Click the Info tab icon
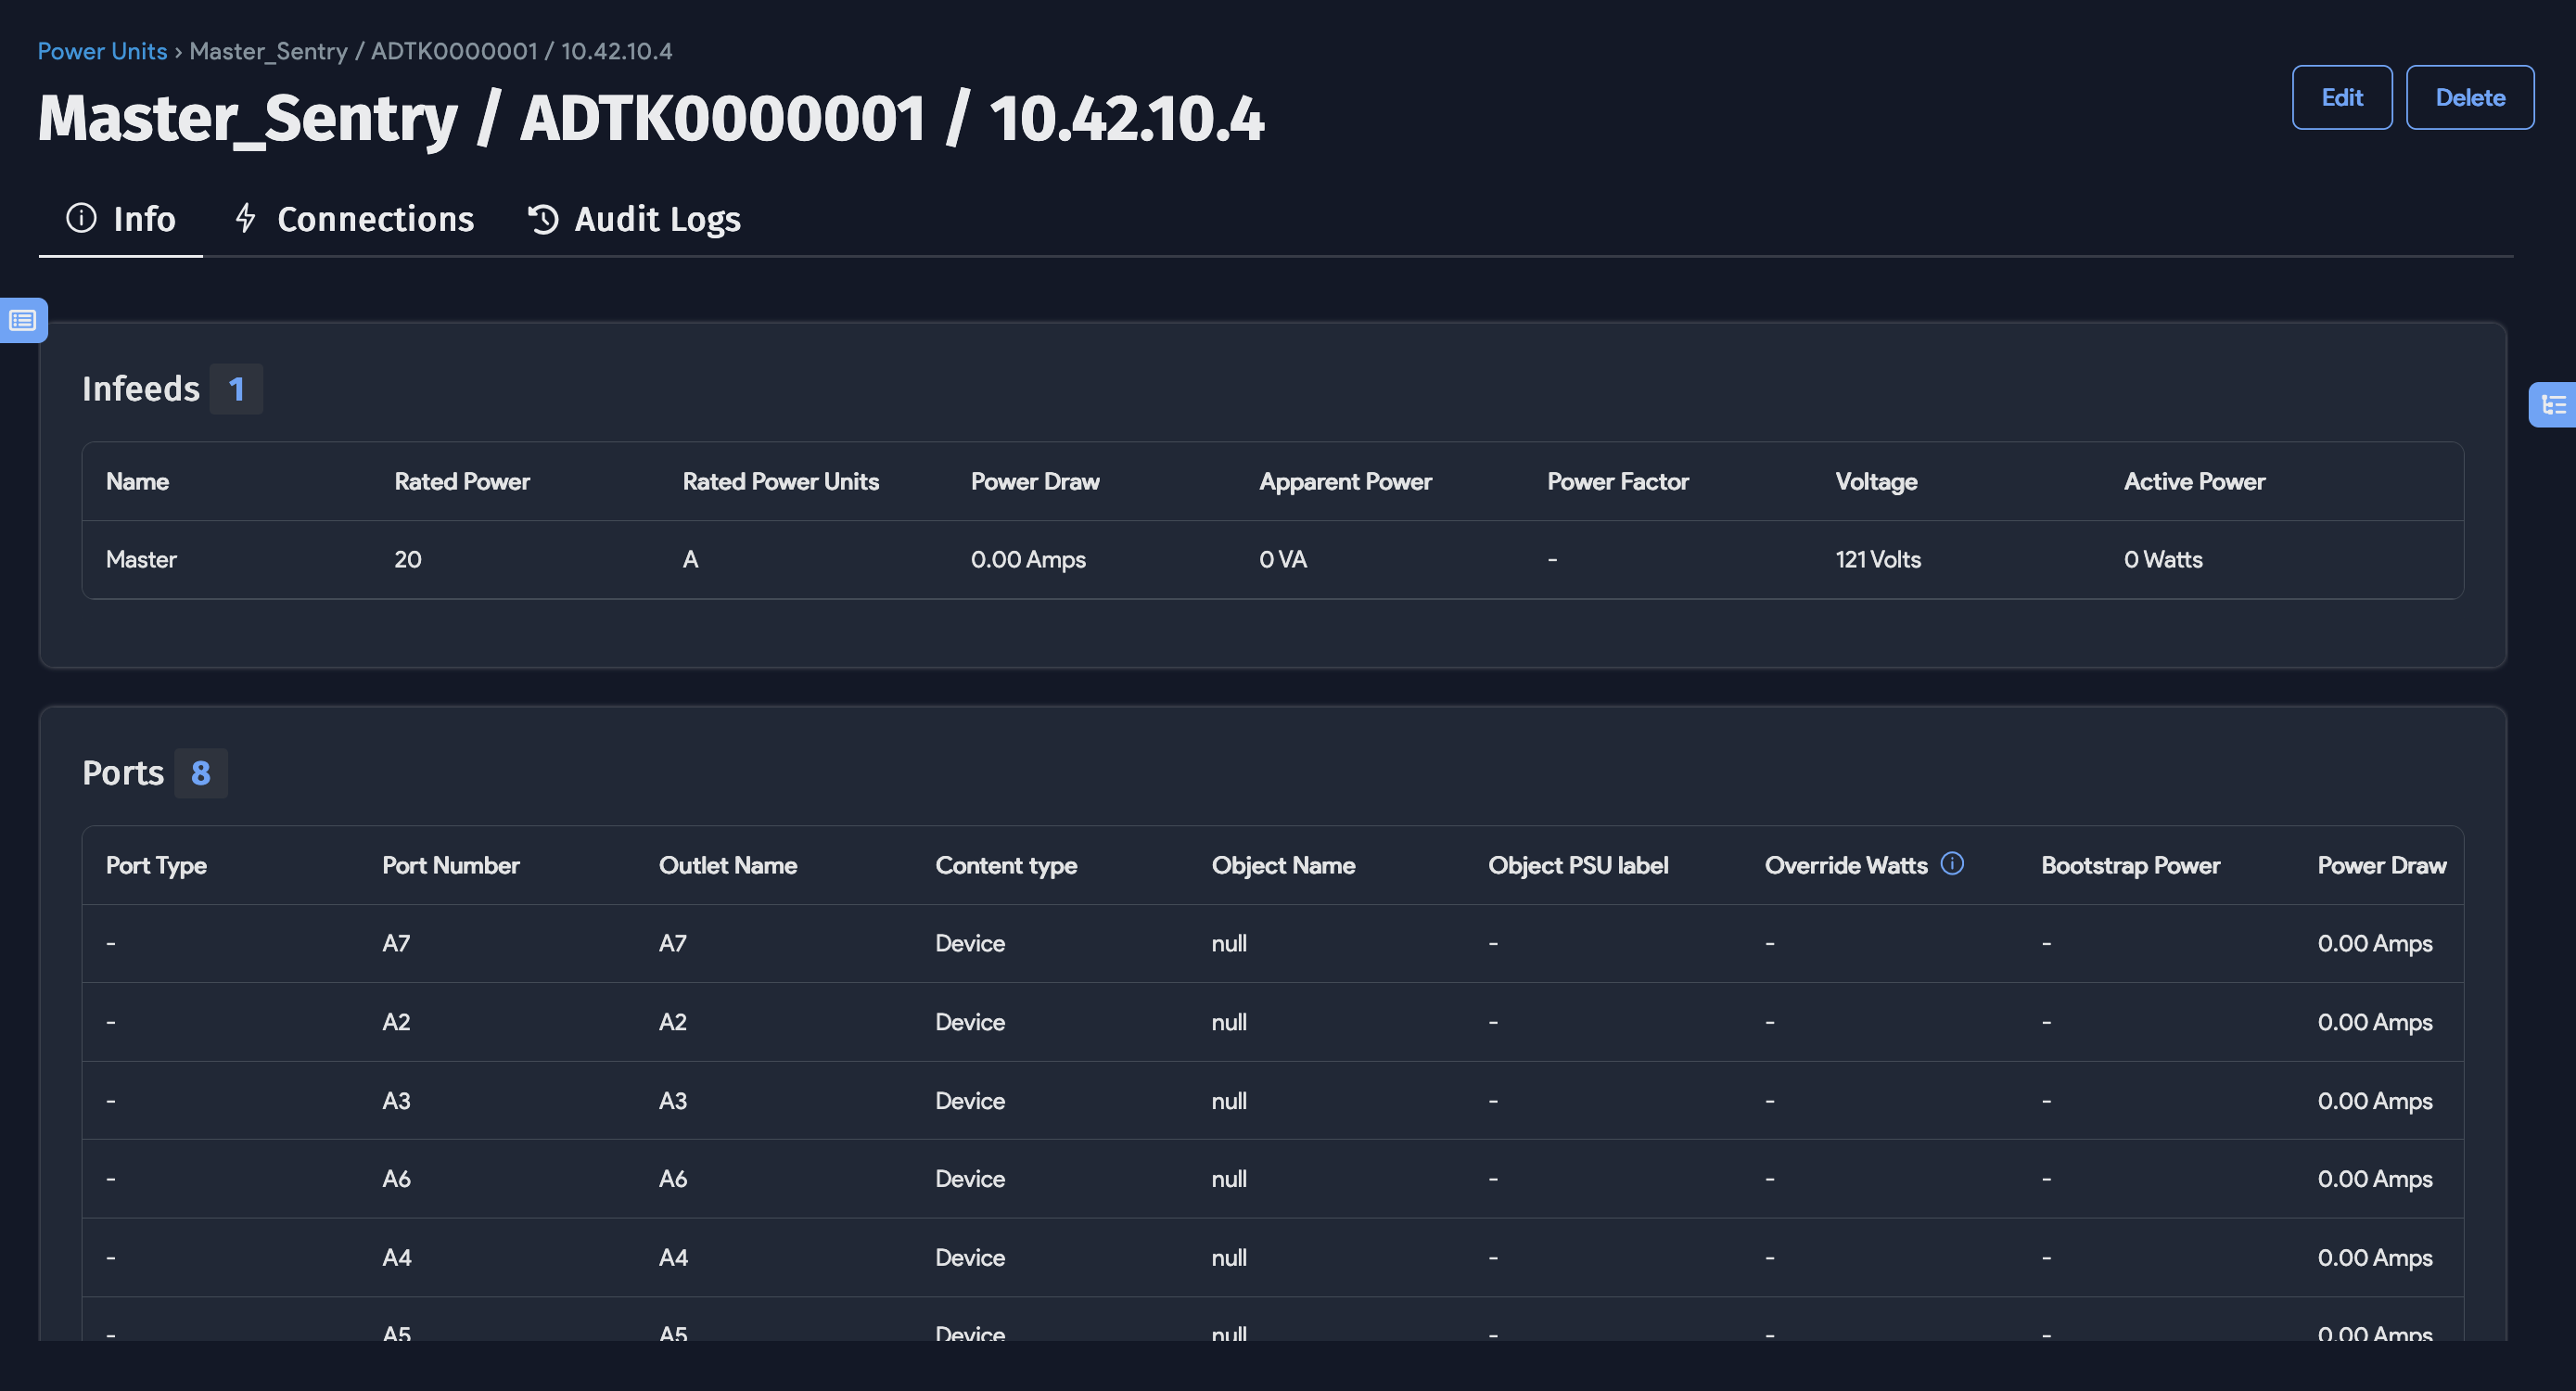 click(81, 218)
